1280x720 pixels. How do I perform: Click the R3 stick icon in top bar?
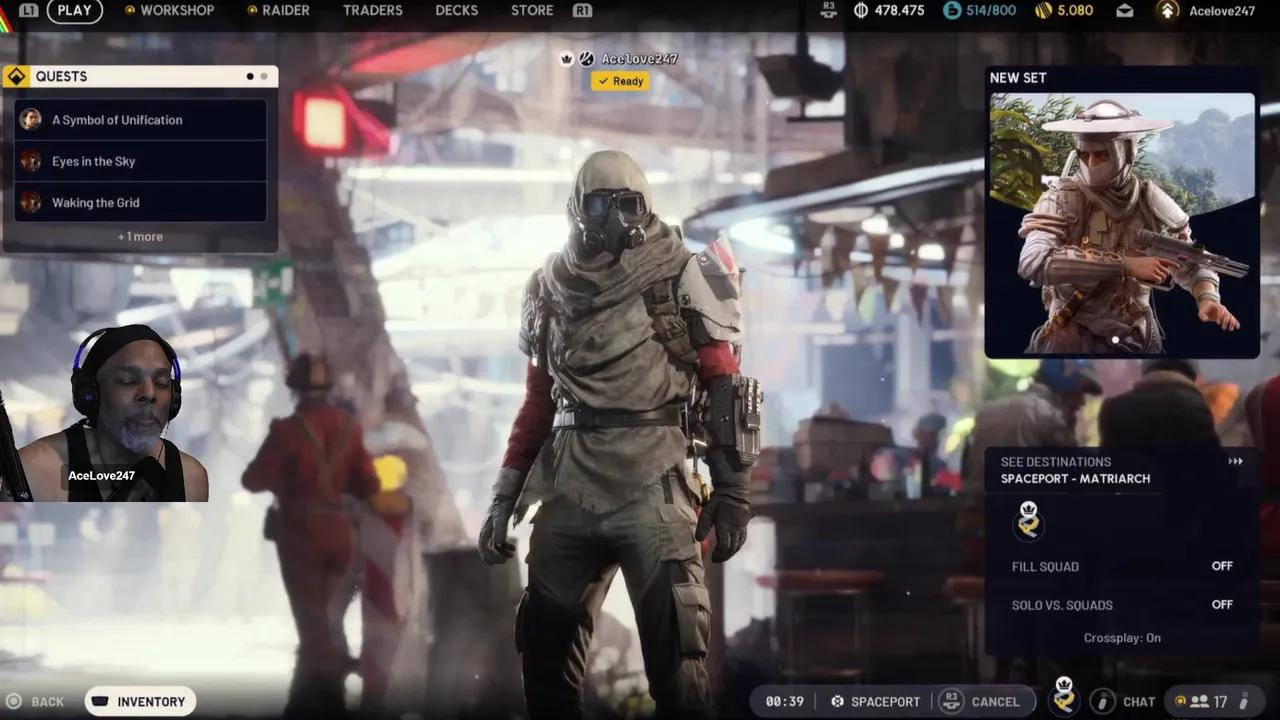(828, 11)
